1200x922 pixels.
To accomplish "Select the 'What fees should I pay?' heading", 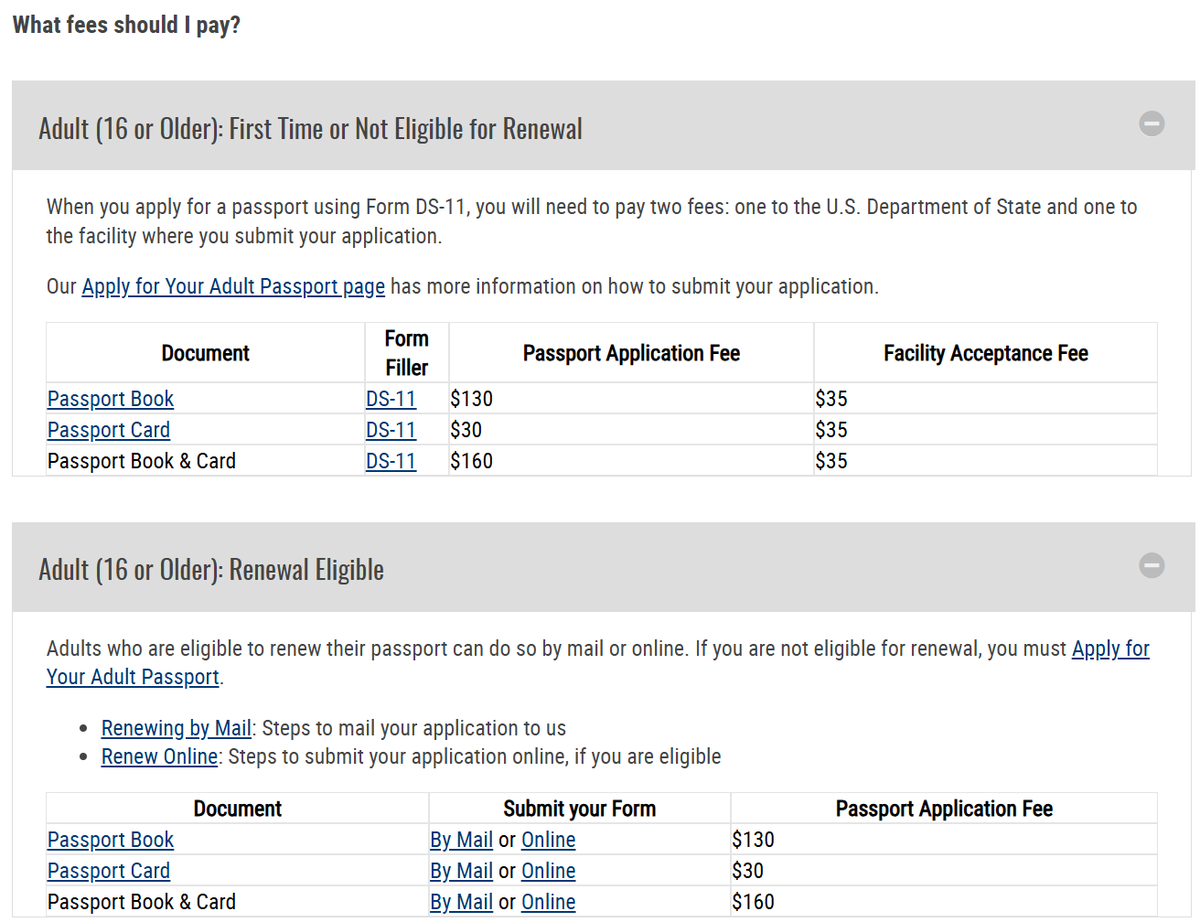I will 126,25.
